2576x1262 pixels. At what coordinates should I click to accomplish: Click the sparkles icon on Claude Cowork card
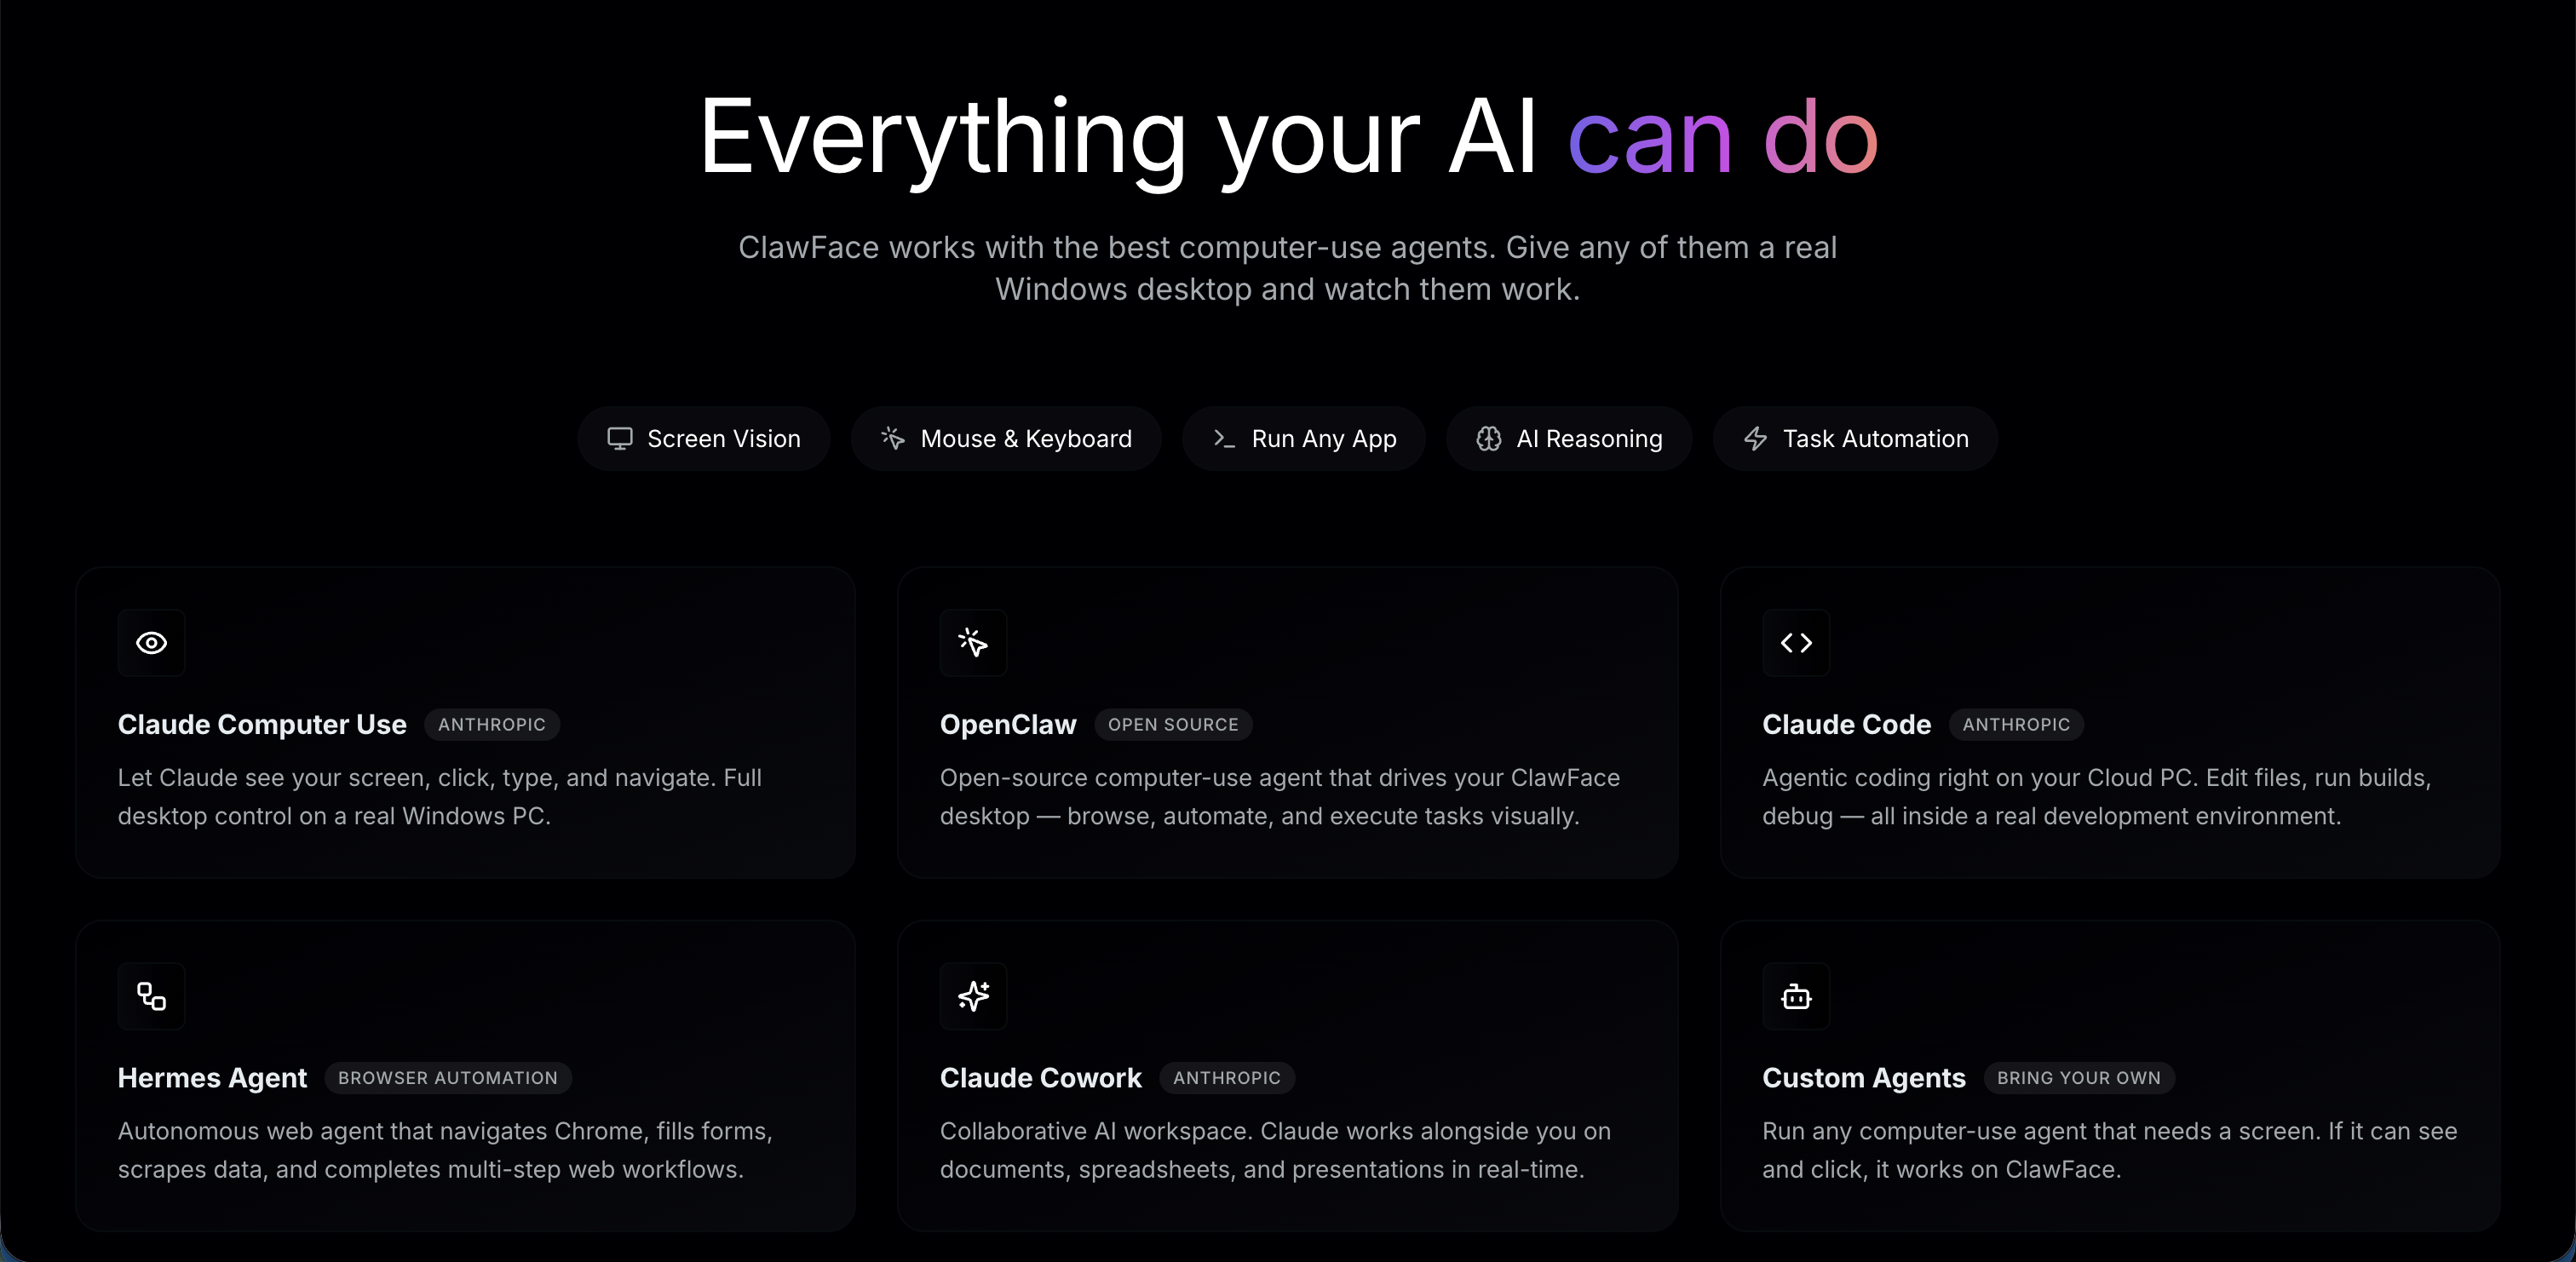pos(973,996)
